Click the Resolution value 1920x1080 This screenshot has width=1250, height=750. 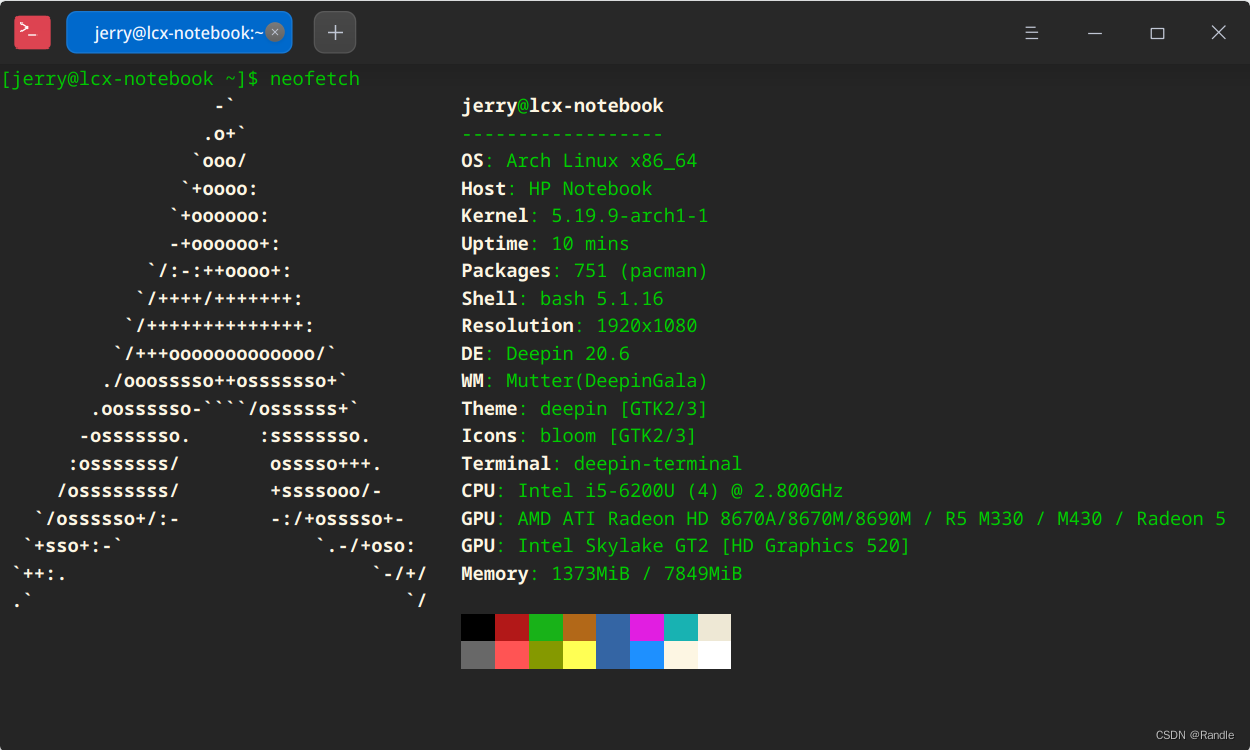tap(647, 326)
